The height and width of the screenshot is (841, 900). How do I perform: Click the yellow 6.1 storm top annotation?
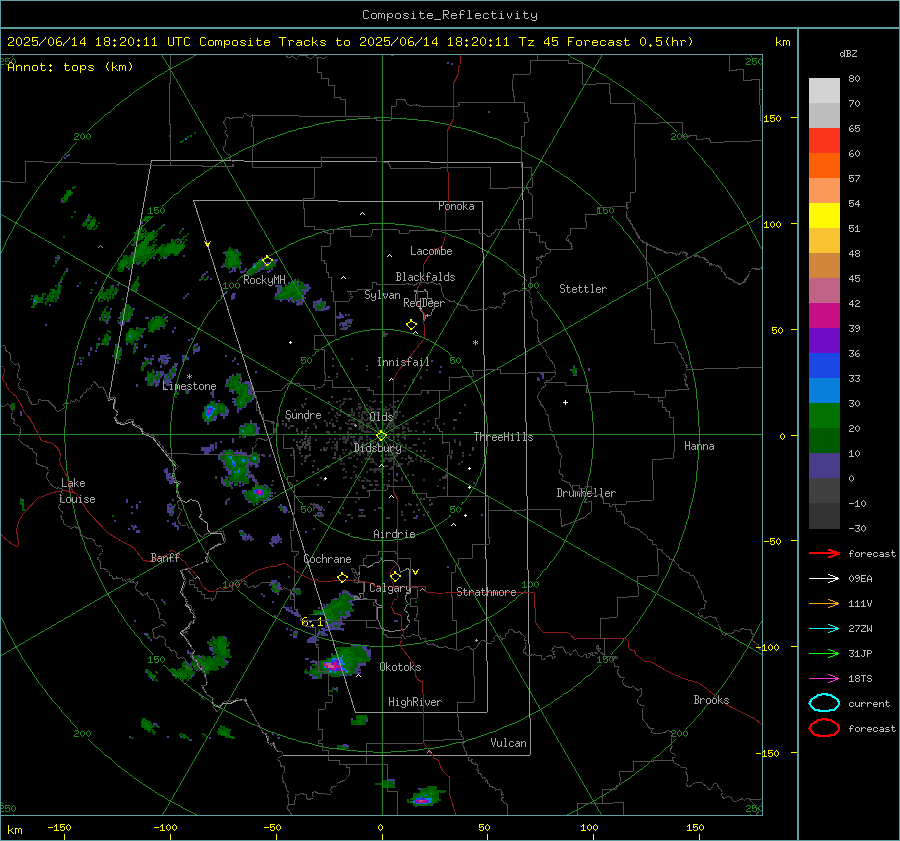[312, 622]
